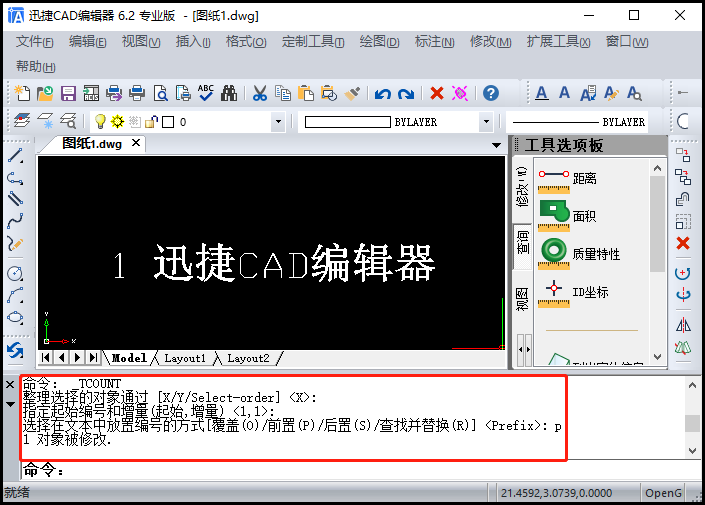This screenshot has height=505, width=705.
Task: Click the Print icon
Action: click(x=137, y=93)
